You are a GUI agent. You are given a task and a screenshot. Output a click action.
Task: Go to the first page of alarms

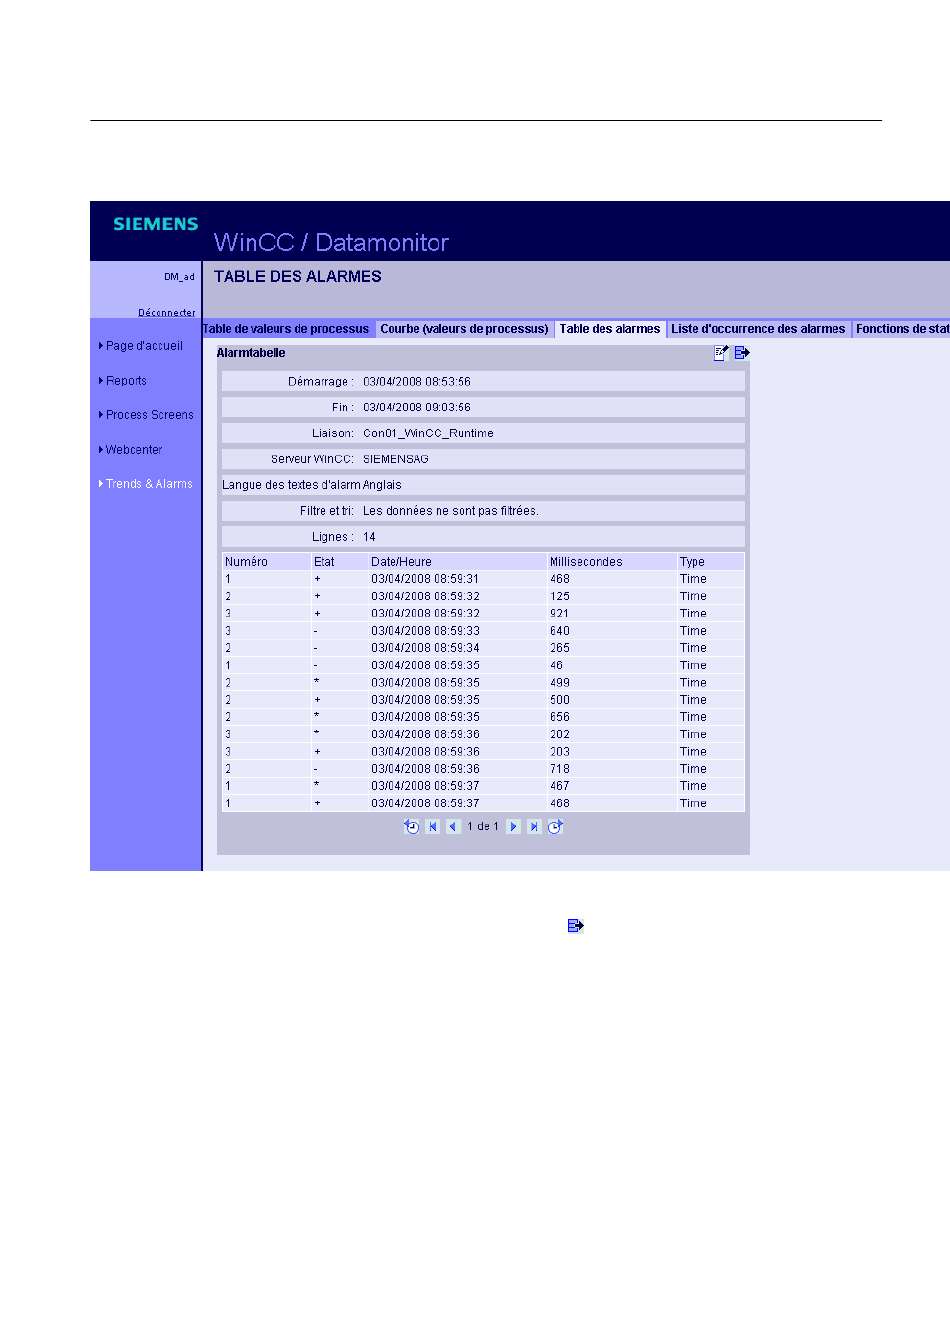coord(433,827)
